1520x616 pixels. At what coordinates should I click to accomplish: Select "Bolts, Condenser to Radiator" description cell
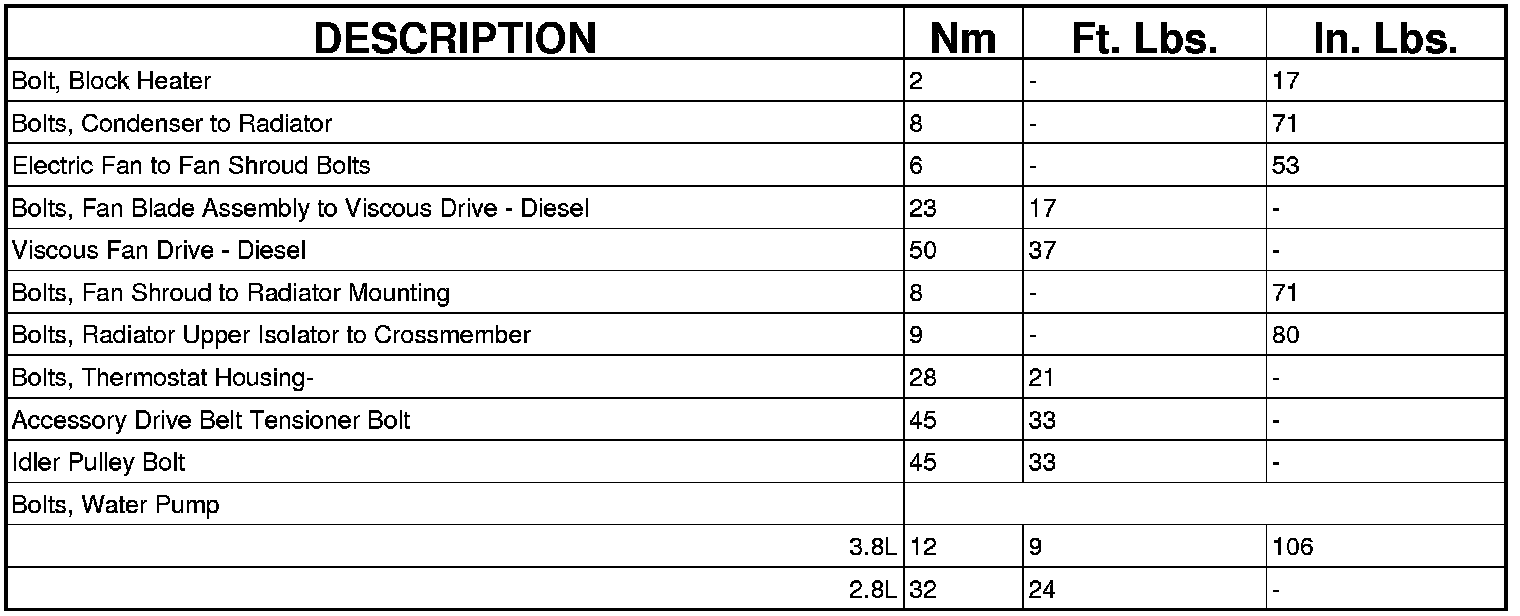click(172, 124)
